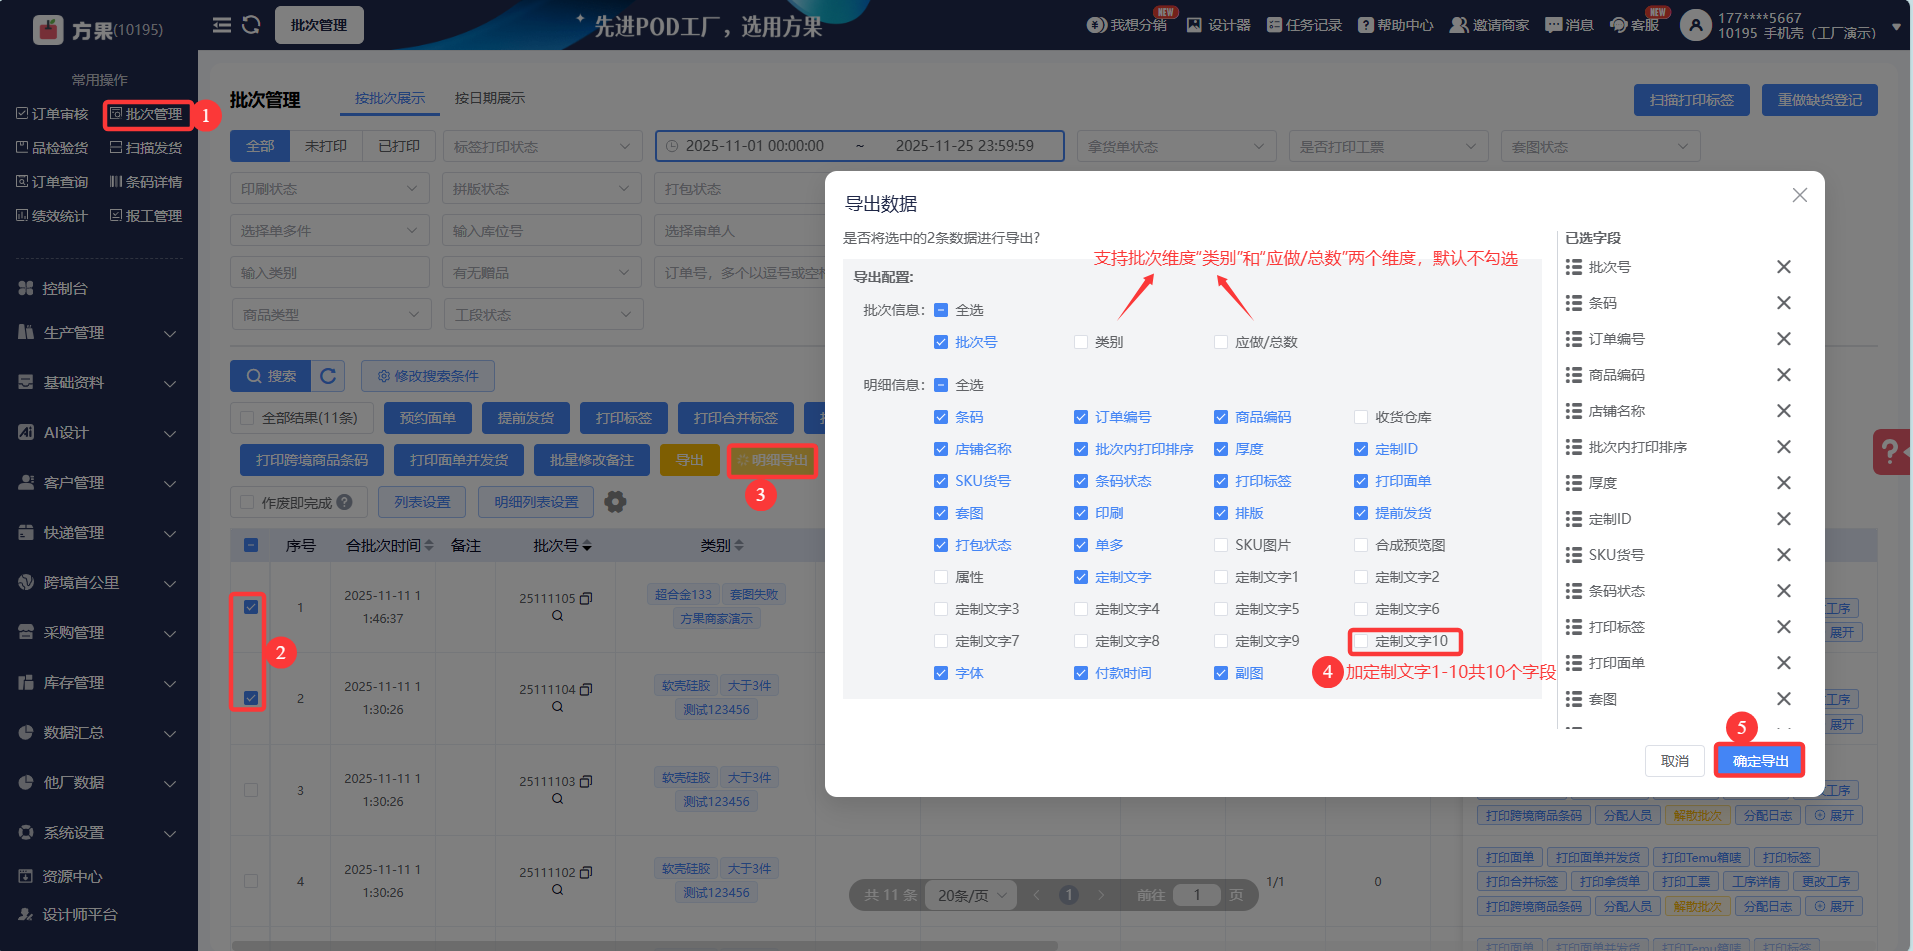Check the 收货仓库 checkbox
This screenshot has width=1913, height=951.
(x=1361, y=417)
